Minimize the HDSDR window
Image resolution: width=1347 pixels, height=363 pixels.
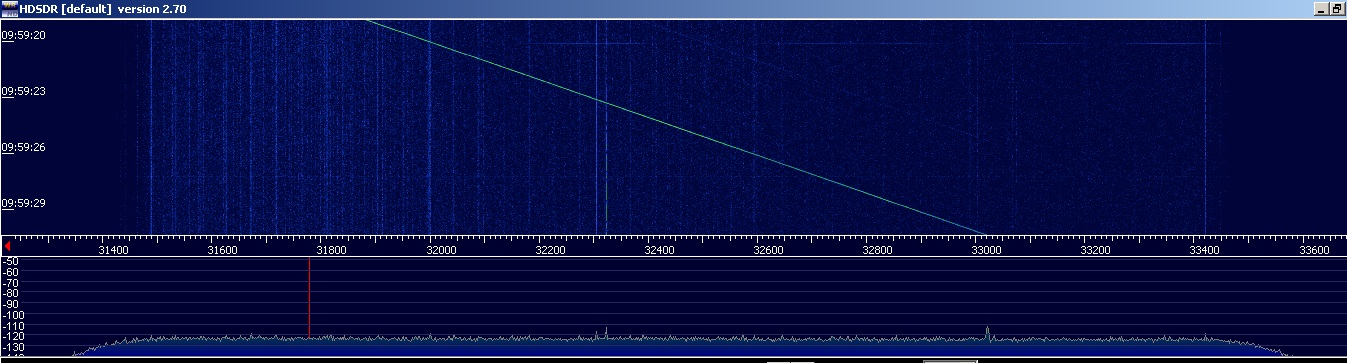[x=1321, y=9]
